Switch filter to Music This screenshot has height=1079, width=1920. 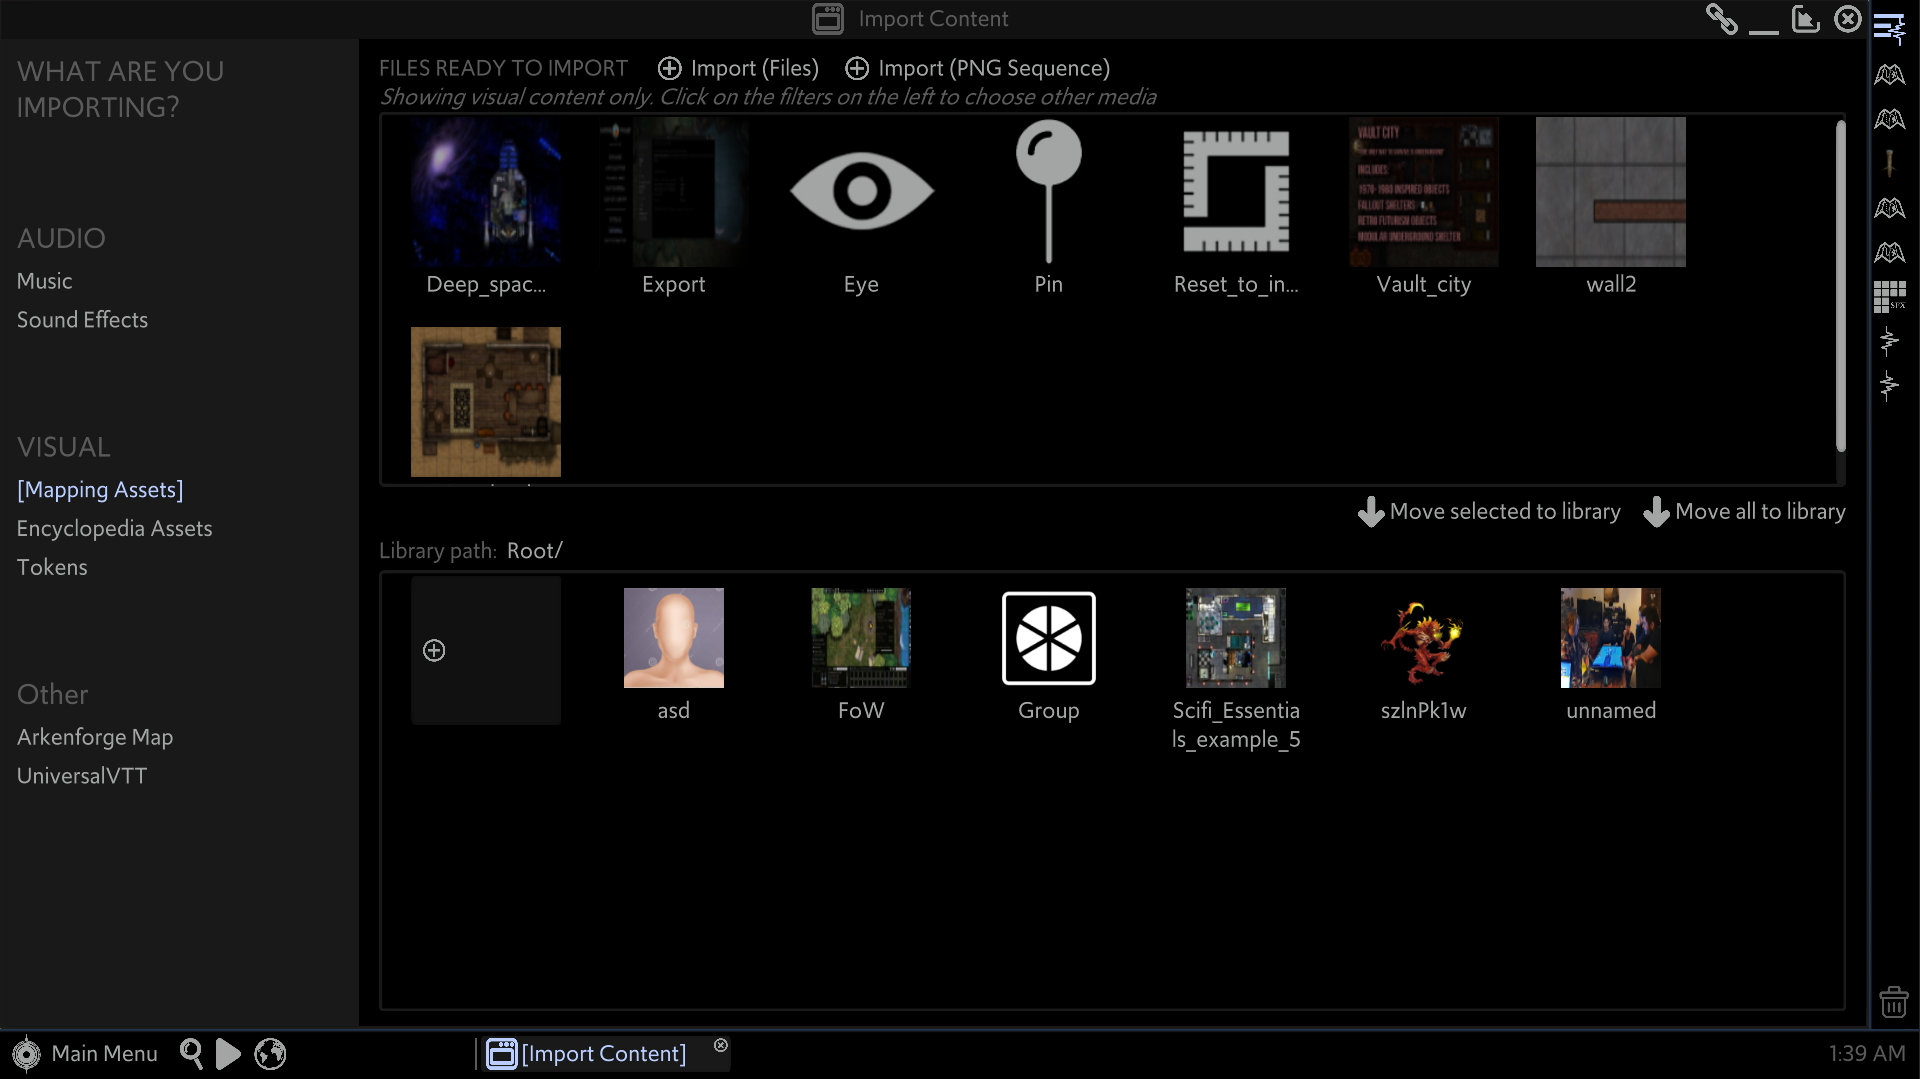[44, 281]
